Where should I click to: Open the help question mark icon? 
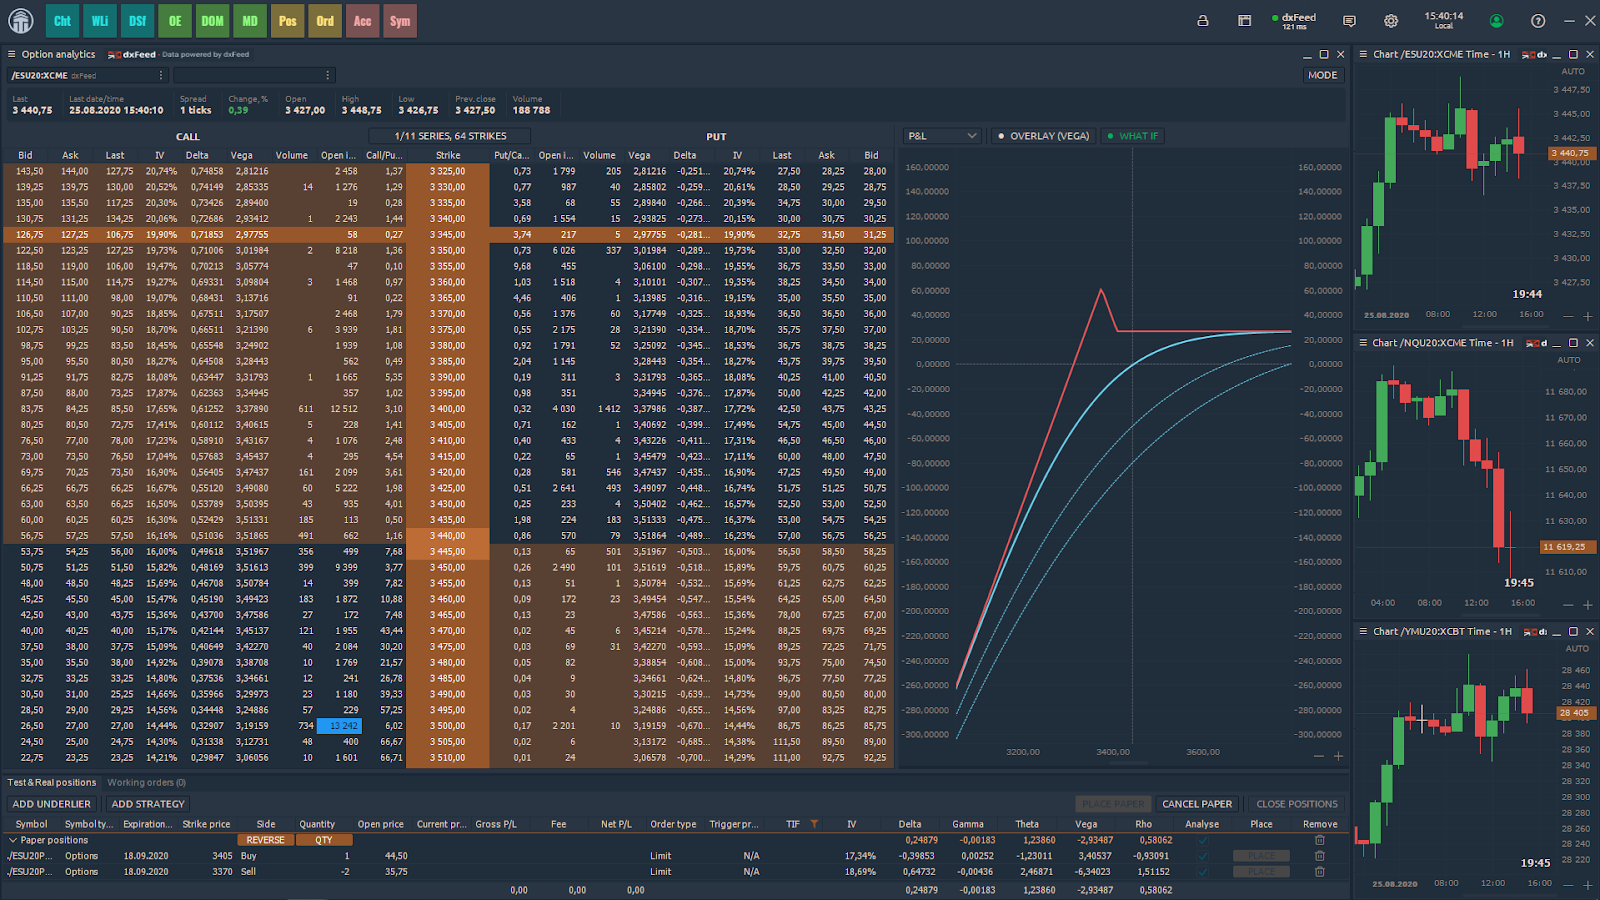(1538, 21)
